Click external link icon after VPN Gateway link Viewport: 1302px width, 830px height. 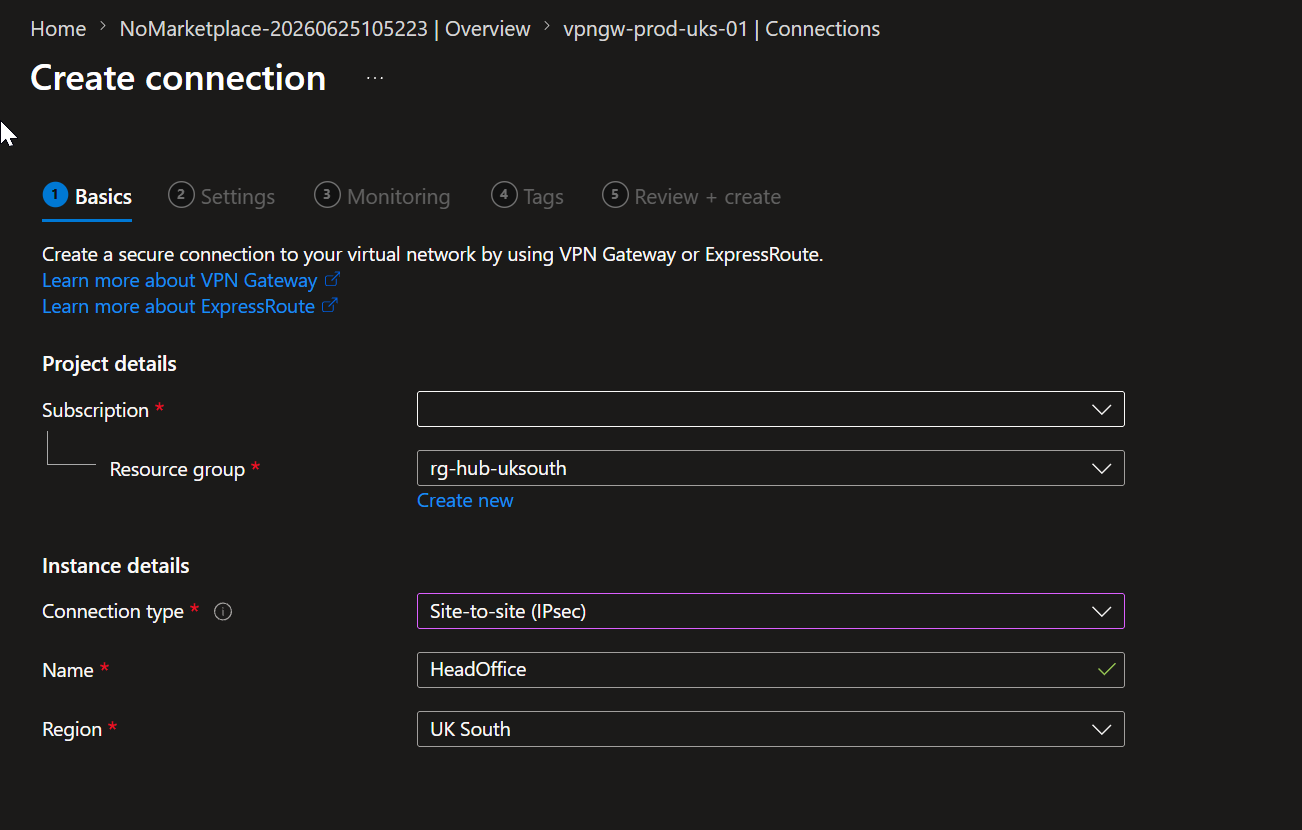333,280
